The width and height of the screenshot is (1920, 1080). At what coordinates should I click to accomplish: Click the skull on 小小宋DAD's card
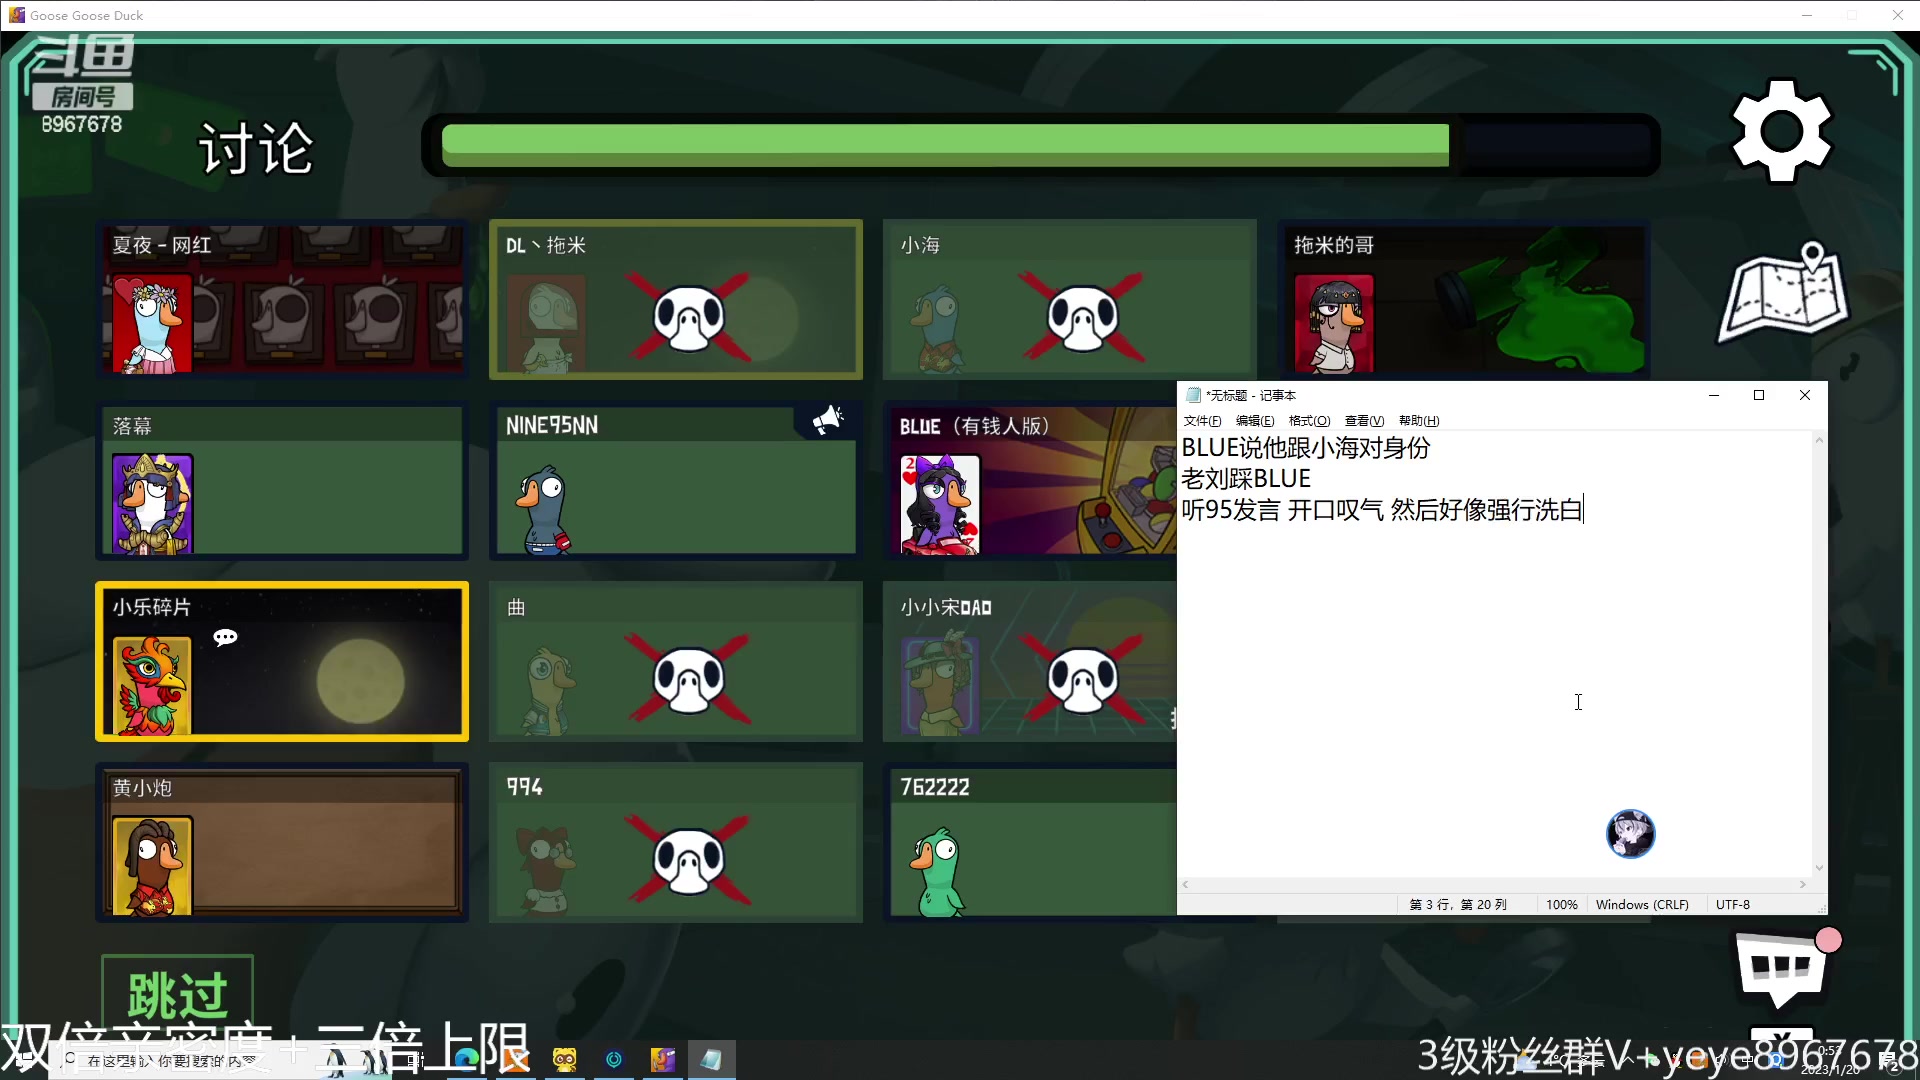[1083, 680]
